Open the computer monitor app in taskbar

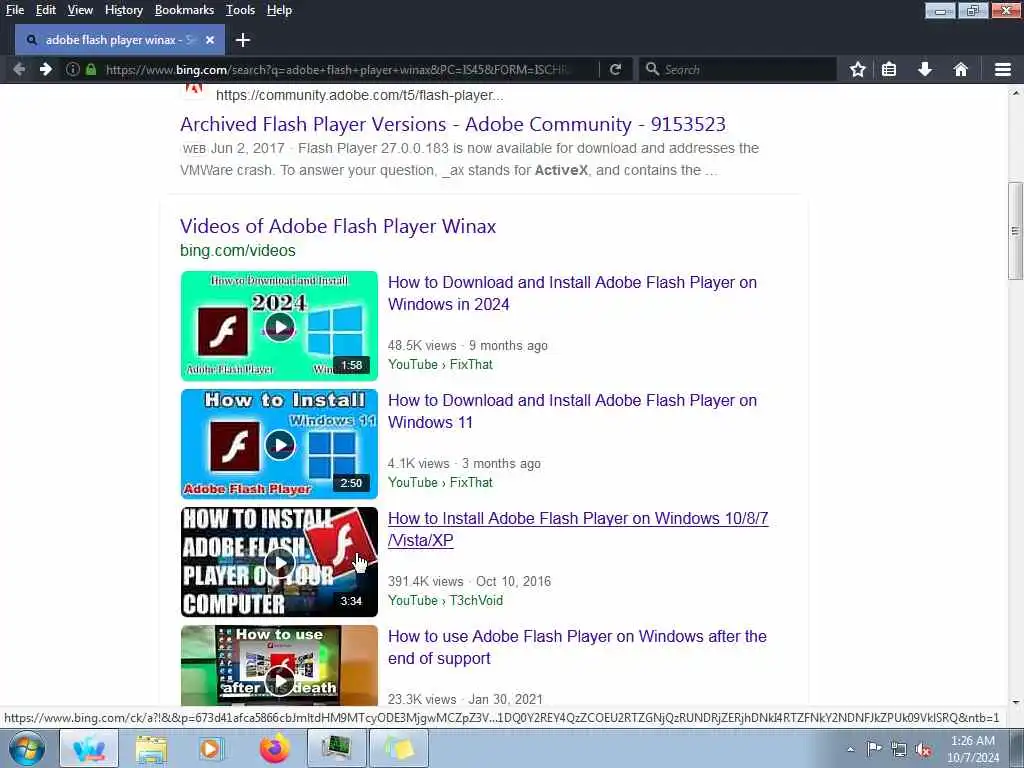[x=337, y=748]
